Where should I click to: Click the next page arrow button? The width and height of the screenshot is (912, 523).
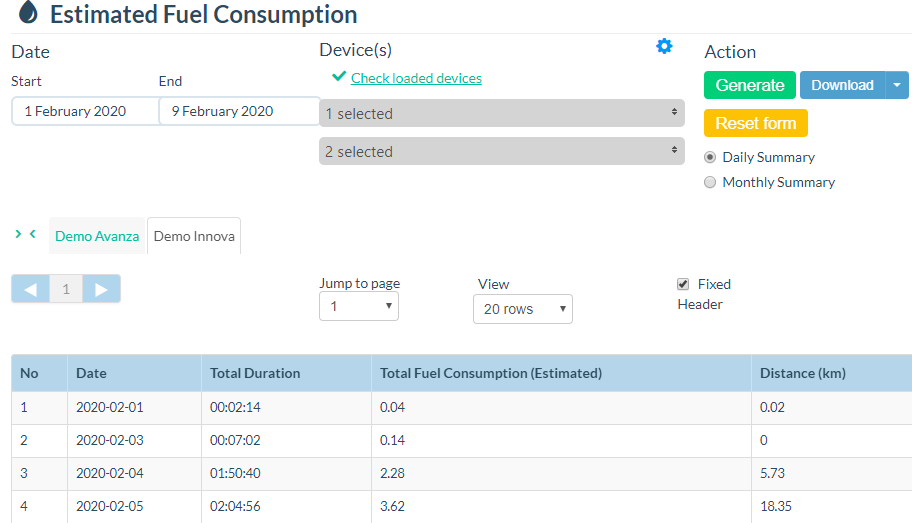point(101,289)
